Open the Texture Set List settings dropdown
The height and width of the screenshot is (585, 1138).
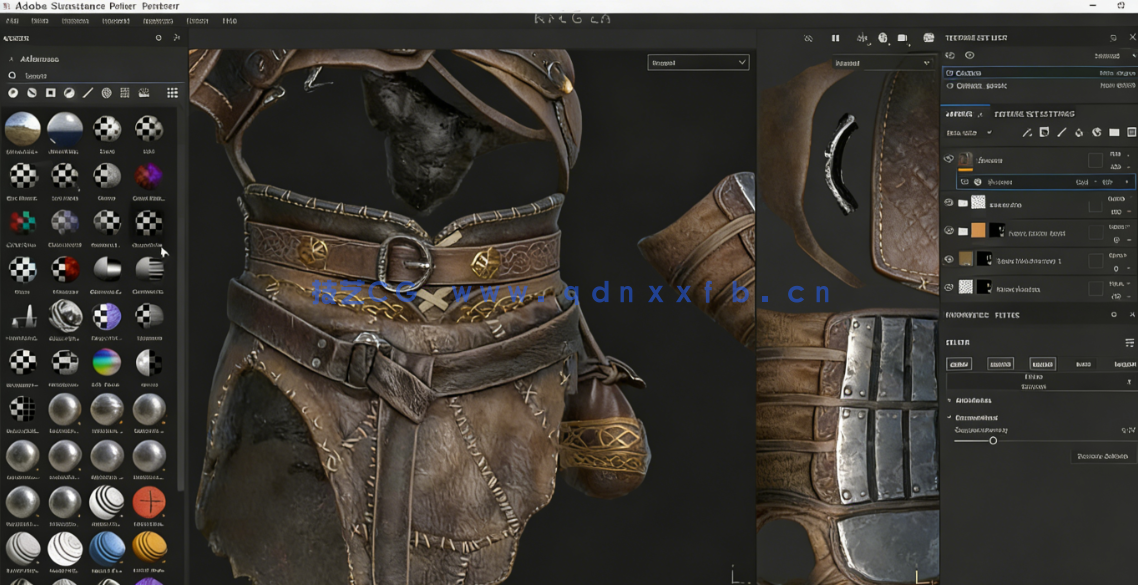point(1113,37)
